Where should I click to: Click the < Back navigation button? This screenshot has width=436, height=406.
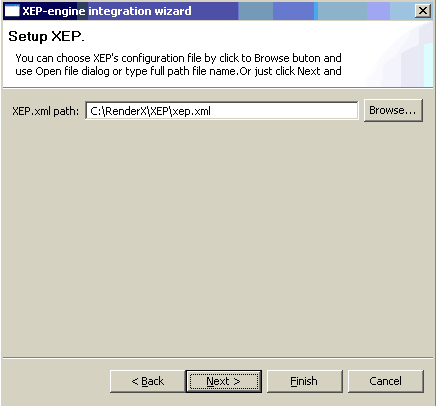tap(147, 381)
